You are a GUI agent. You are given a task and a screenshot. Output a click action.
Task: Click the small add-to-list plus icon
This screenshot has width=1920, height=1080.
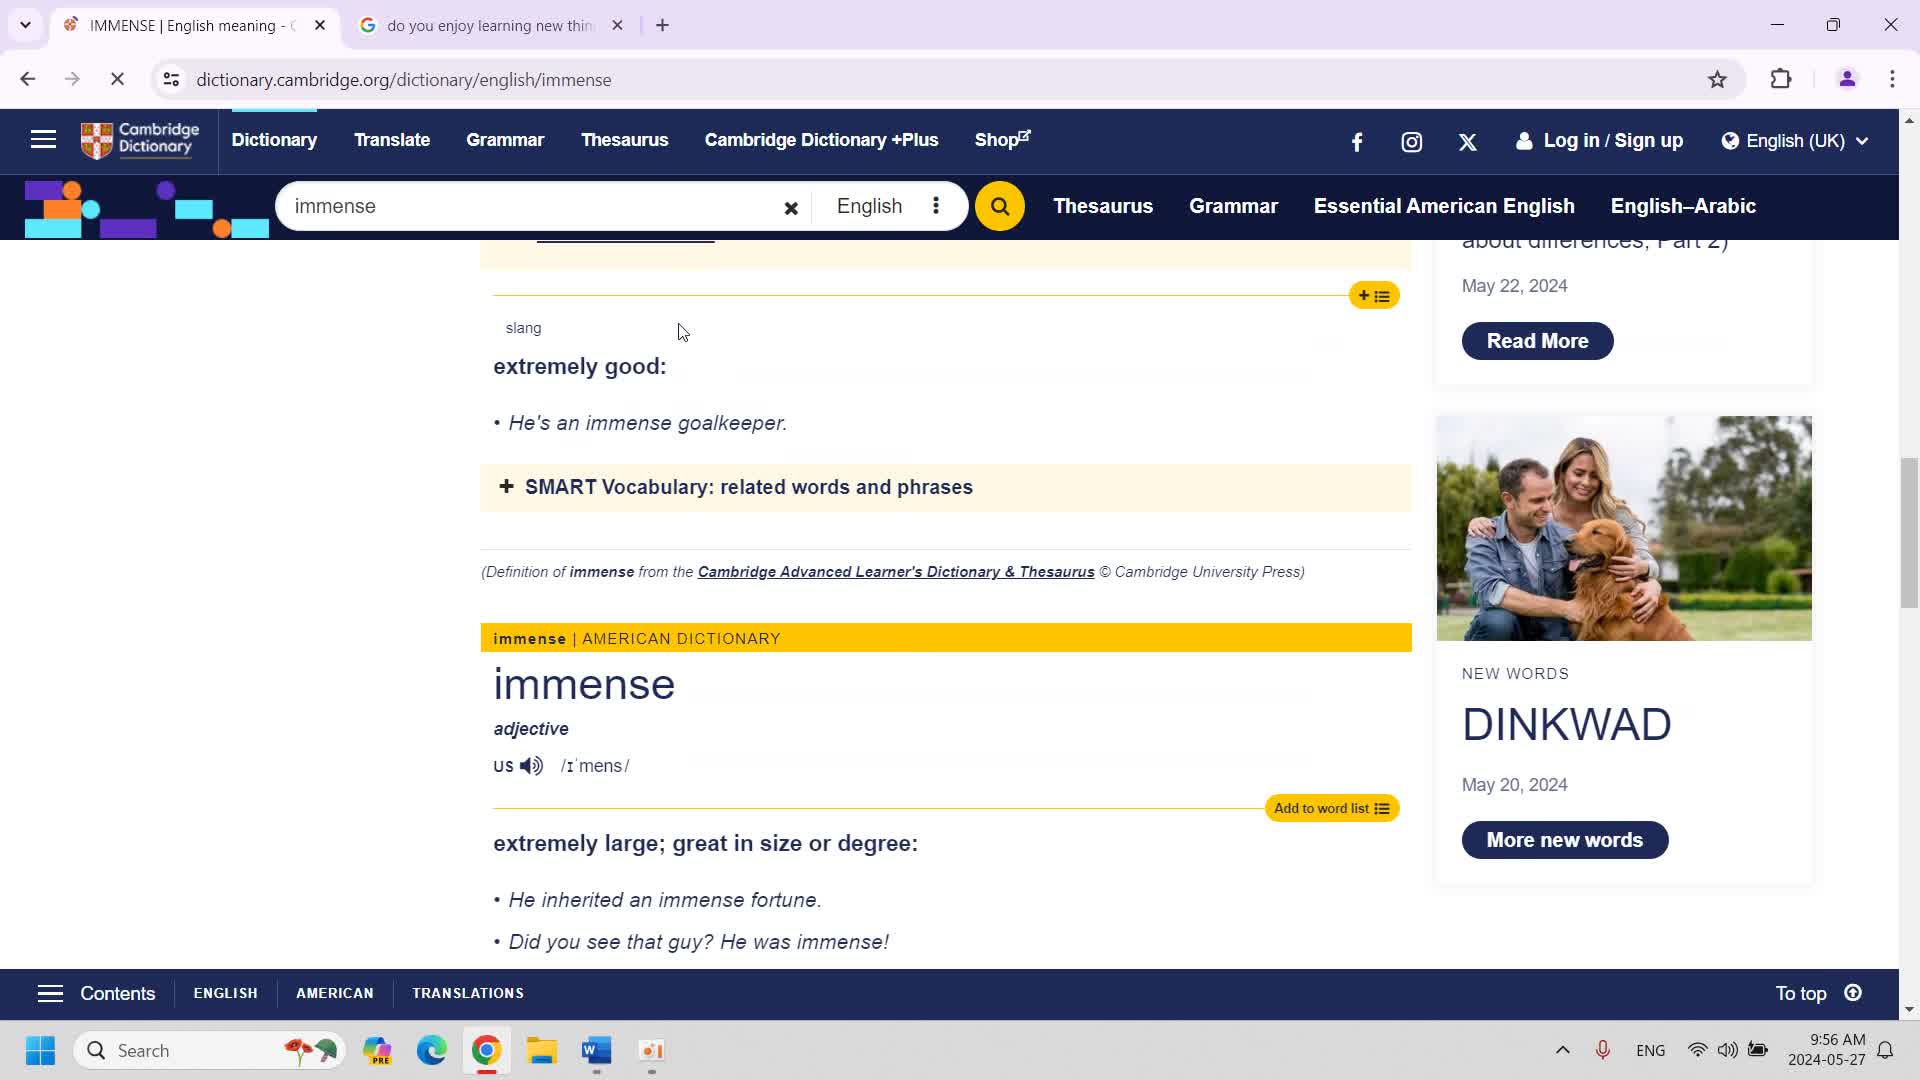tap(1373, 296)
